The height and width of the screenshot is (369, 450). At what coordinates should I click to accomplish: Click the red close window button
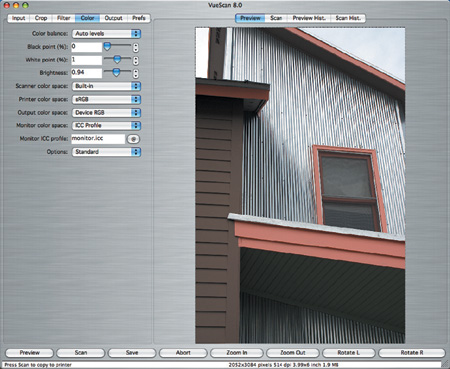pyautogui.click(x=7, y=5)
